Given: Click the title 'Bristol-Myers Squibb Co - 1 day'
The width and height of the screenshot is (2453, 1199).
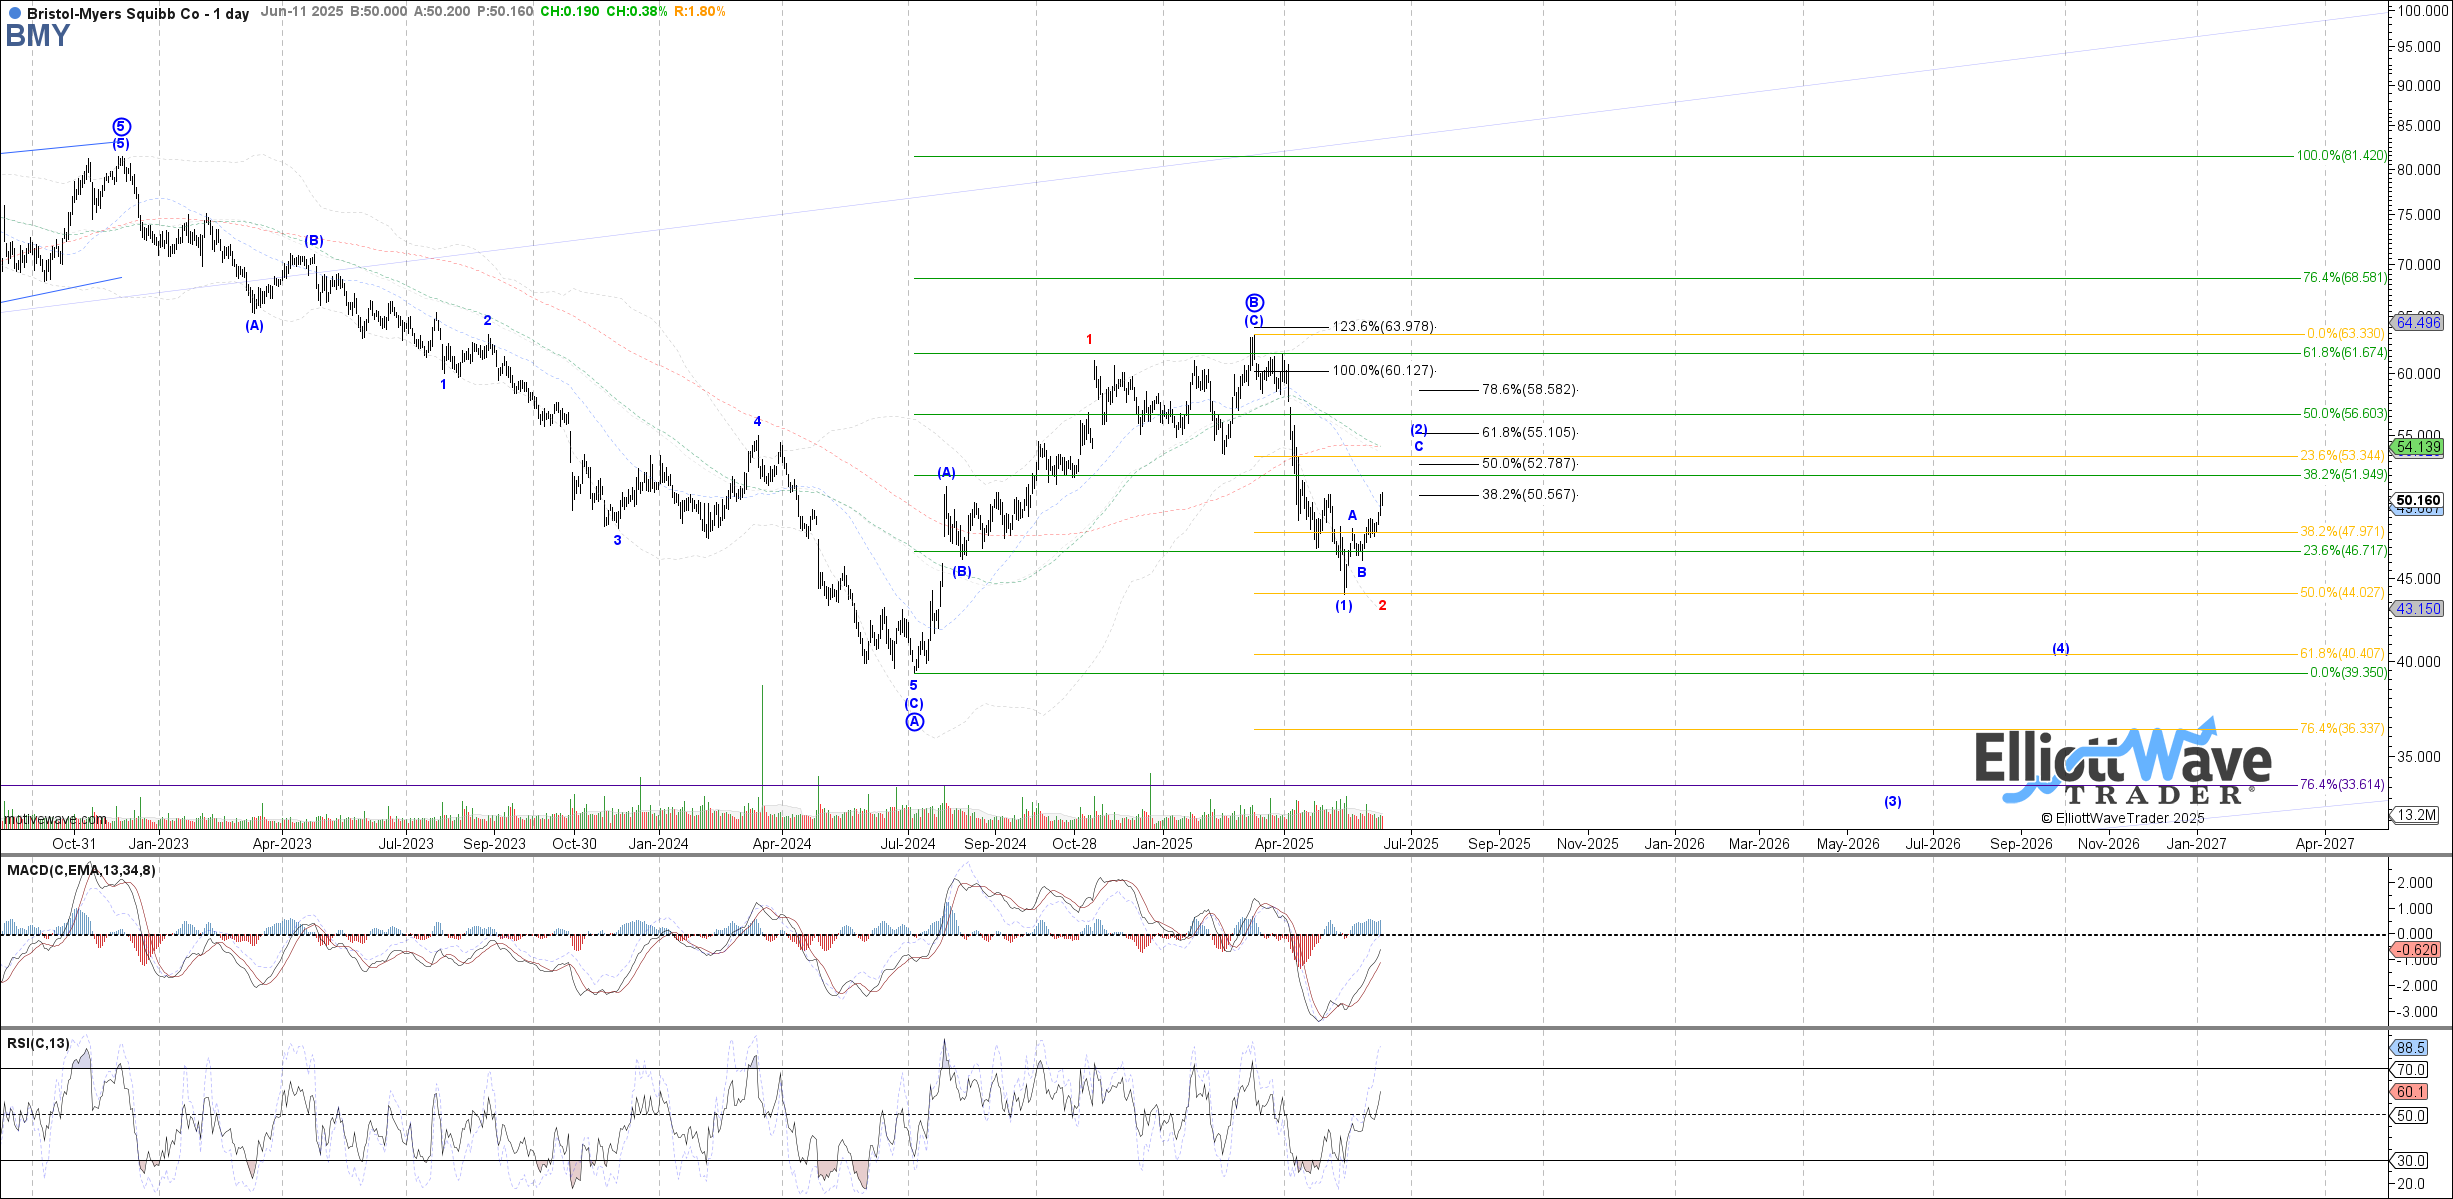Looking at the screenshot, I should click(138, 14).
